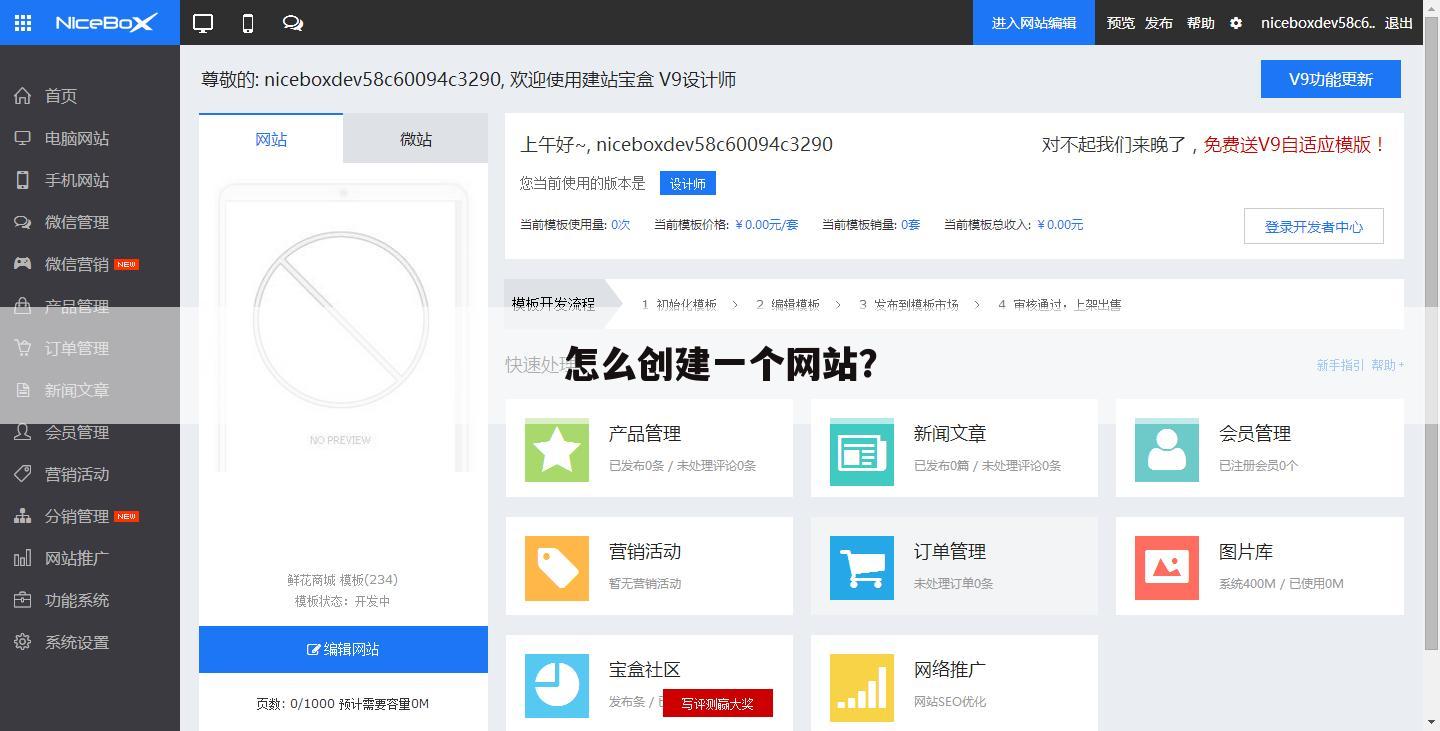Screen dimensions: 1440x731
Task: Click the mobile phone preview icon
Action: 247,22
